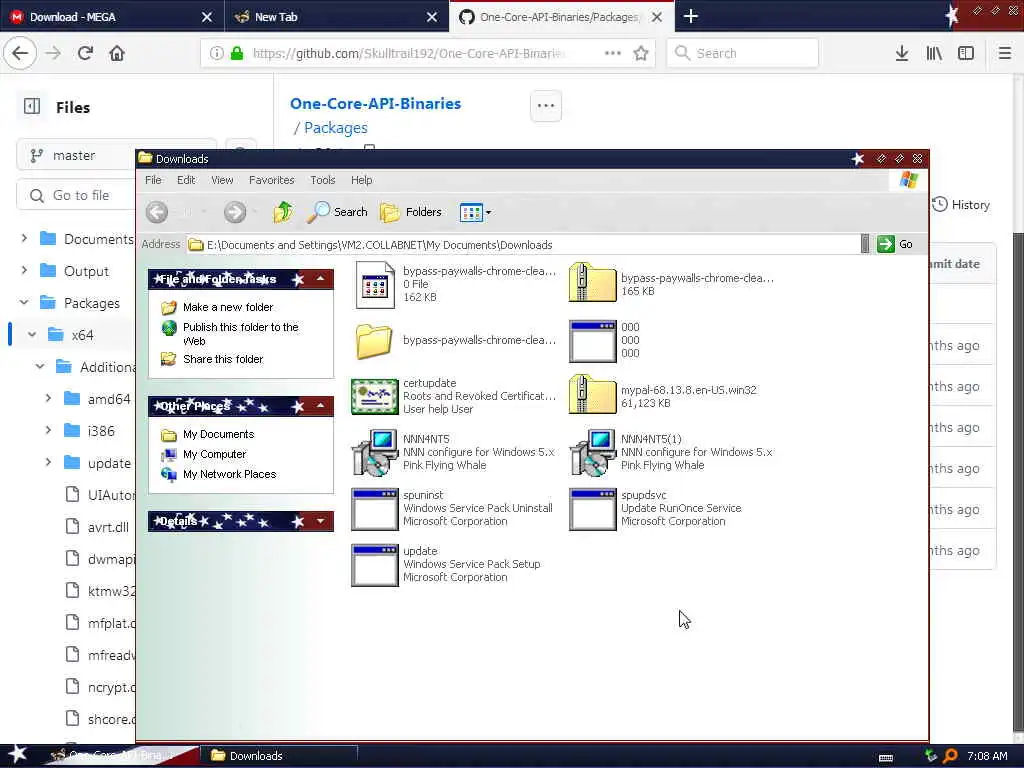Click Share this folder link

(223, 359)
